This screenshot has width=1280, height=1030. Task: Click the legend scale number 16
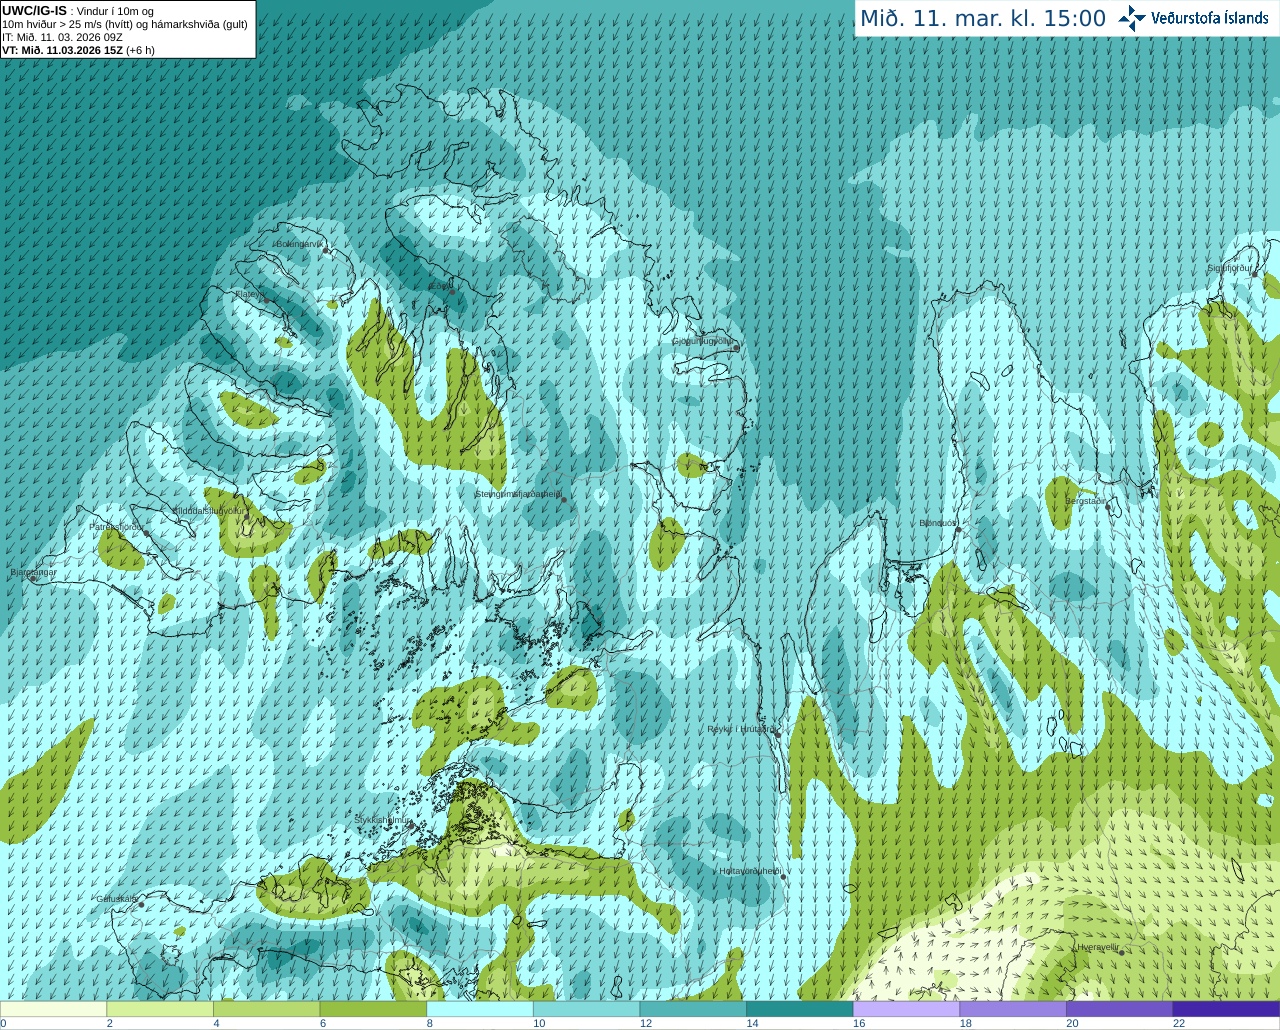click(858, 1023)
